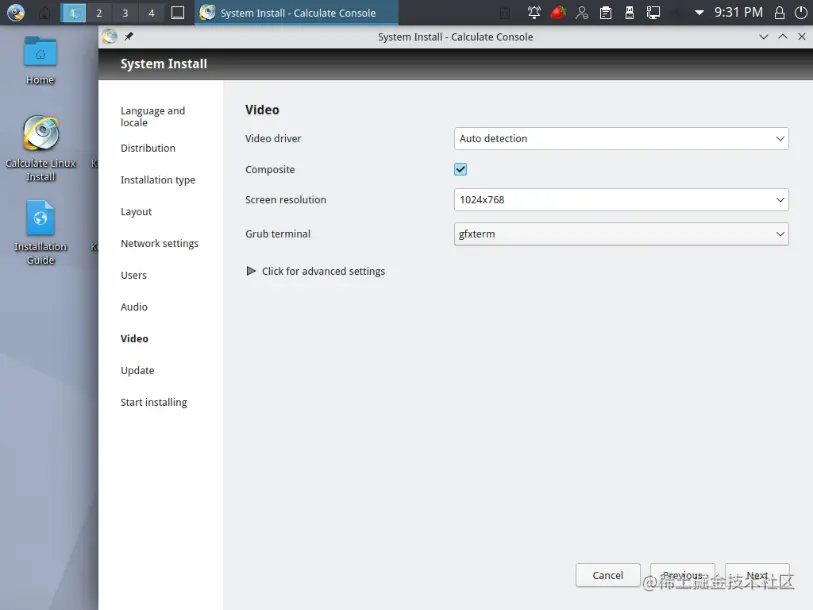The width and height of the screenshot is (813, 610).
Task: Go to Start installing step
Action: click(x=153, y=403)
